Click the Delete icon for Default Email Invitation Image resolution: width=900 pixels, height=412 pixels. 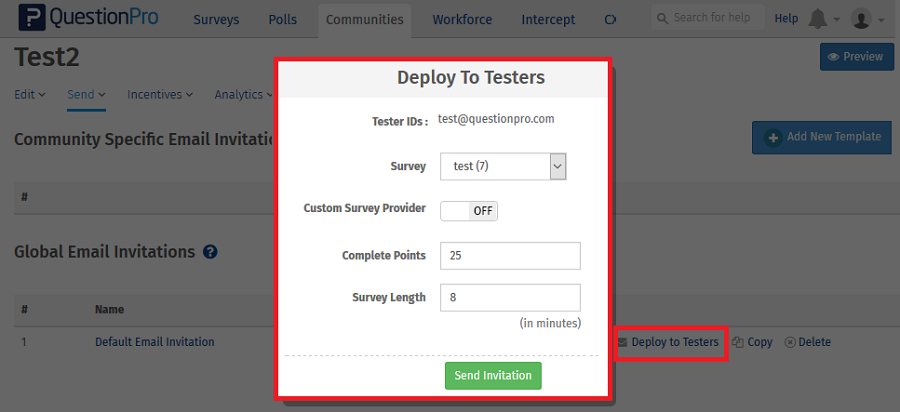point(790,342)
